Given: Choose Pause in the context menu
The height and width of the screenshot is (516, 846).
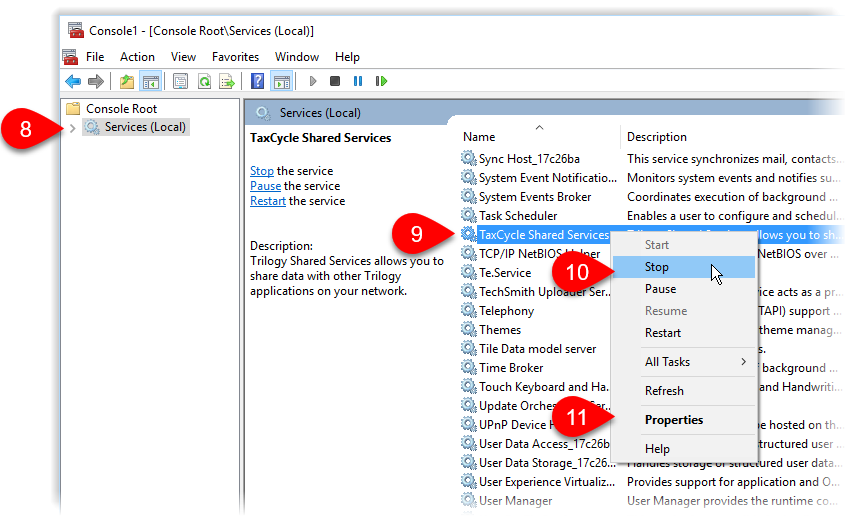Looking at the screenshot, I should coord(684,289).
